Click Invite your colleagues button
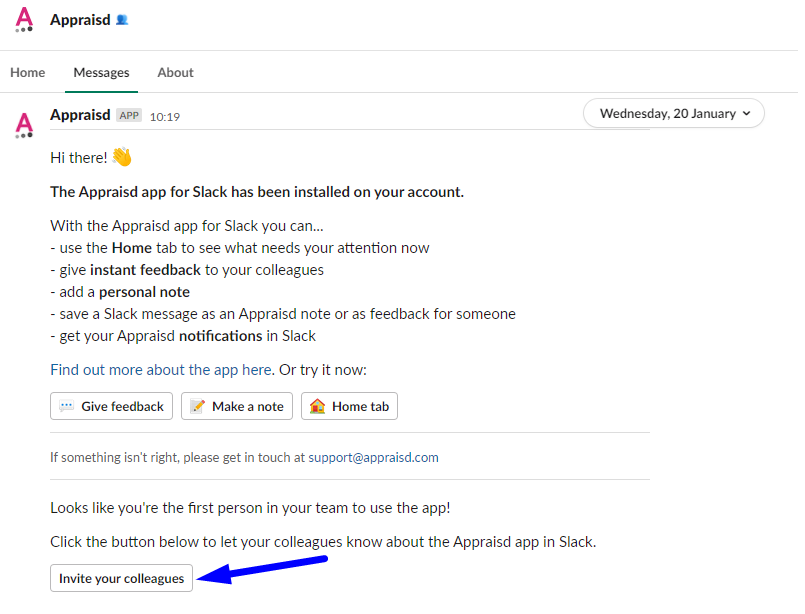Viewport: 805px width, 614px height. click(121, 579)
